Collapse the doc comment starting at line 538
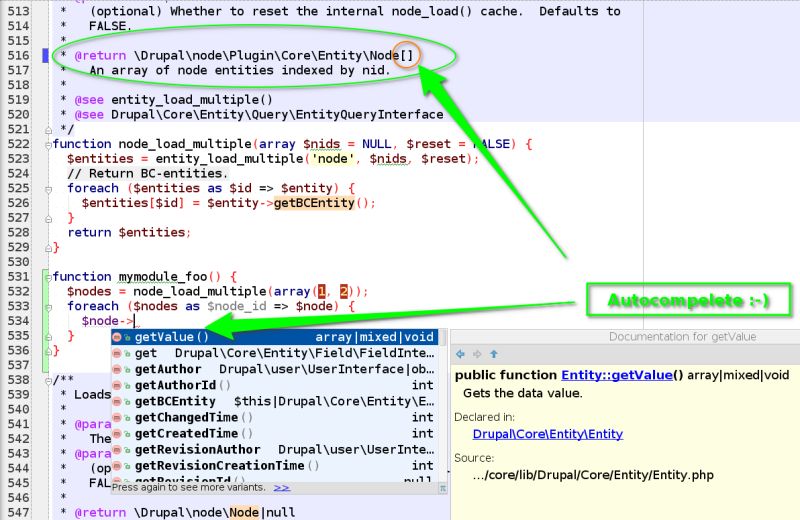 coord(48,380)
